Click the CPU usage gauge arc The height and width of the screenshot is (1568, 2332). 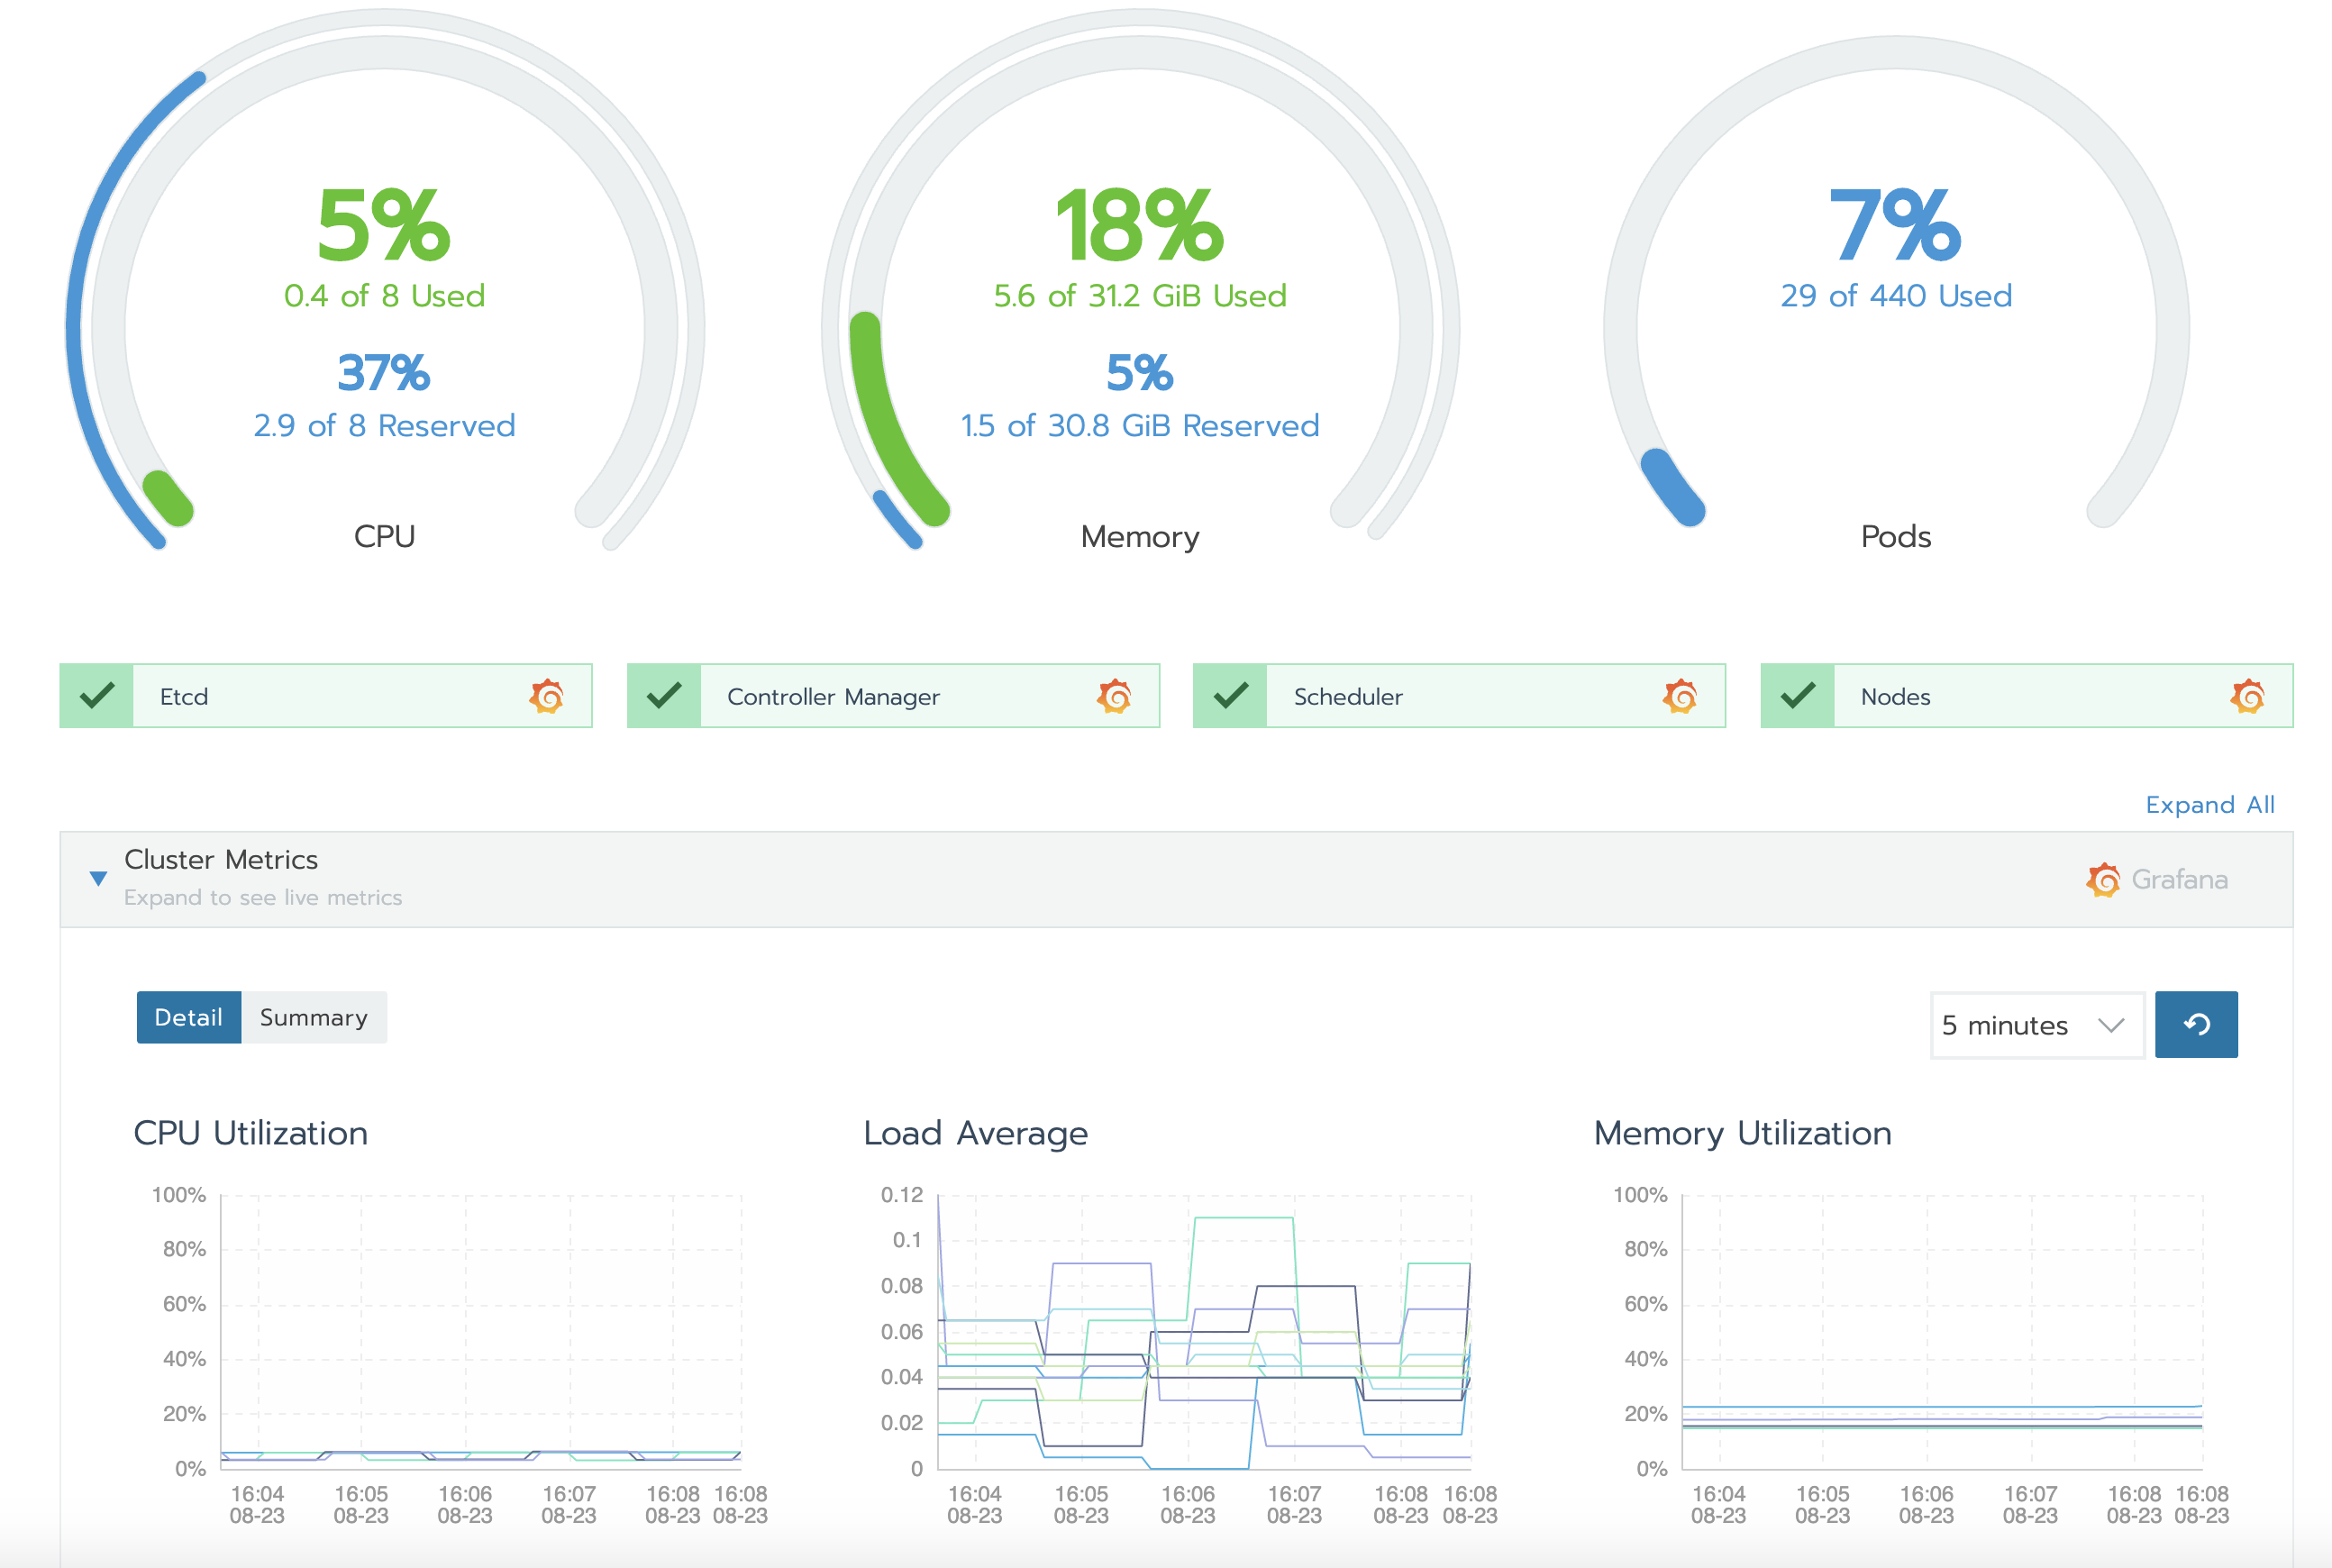pyautogui.click(x=166, y=497)
